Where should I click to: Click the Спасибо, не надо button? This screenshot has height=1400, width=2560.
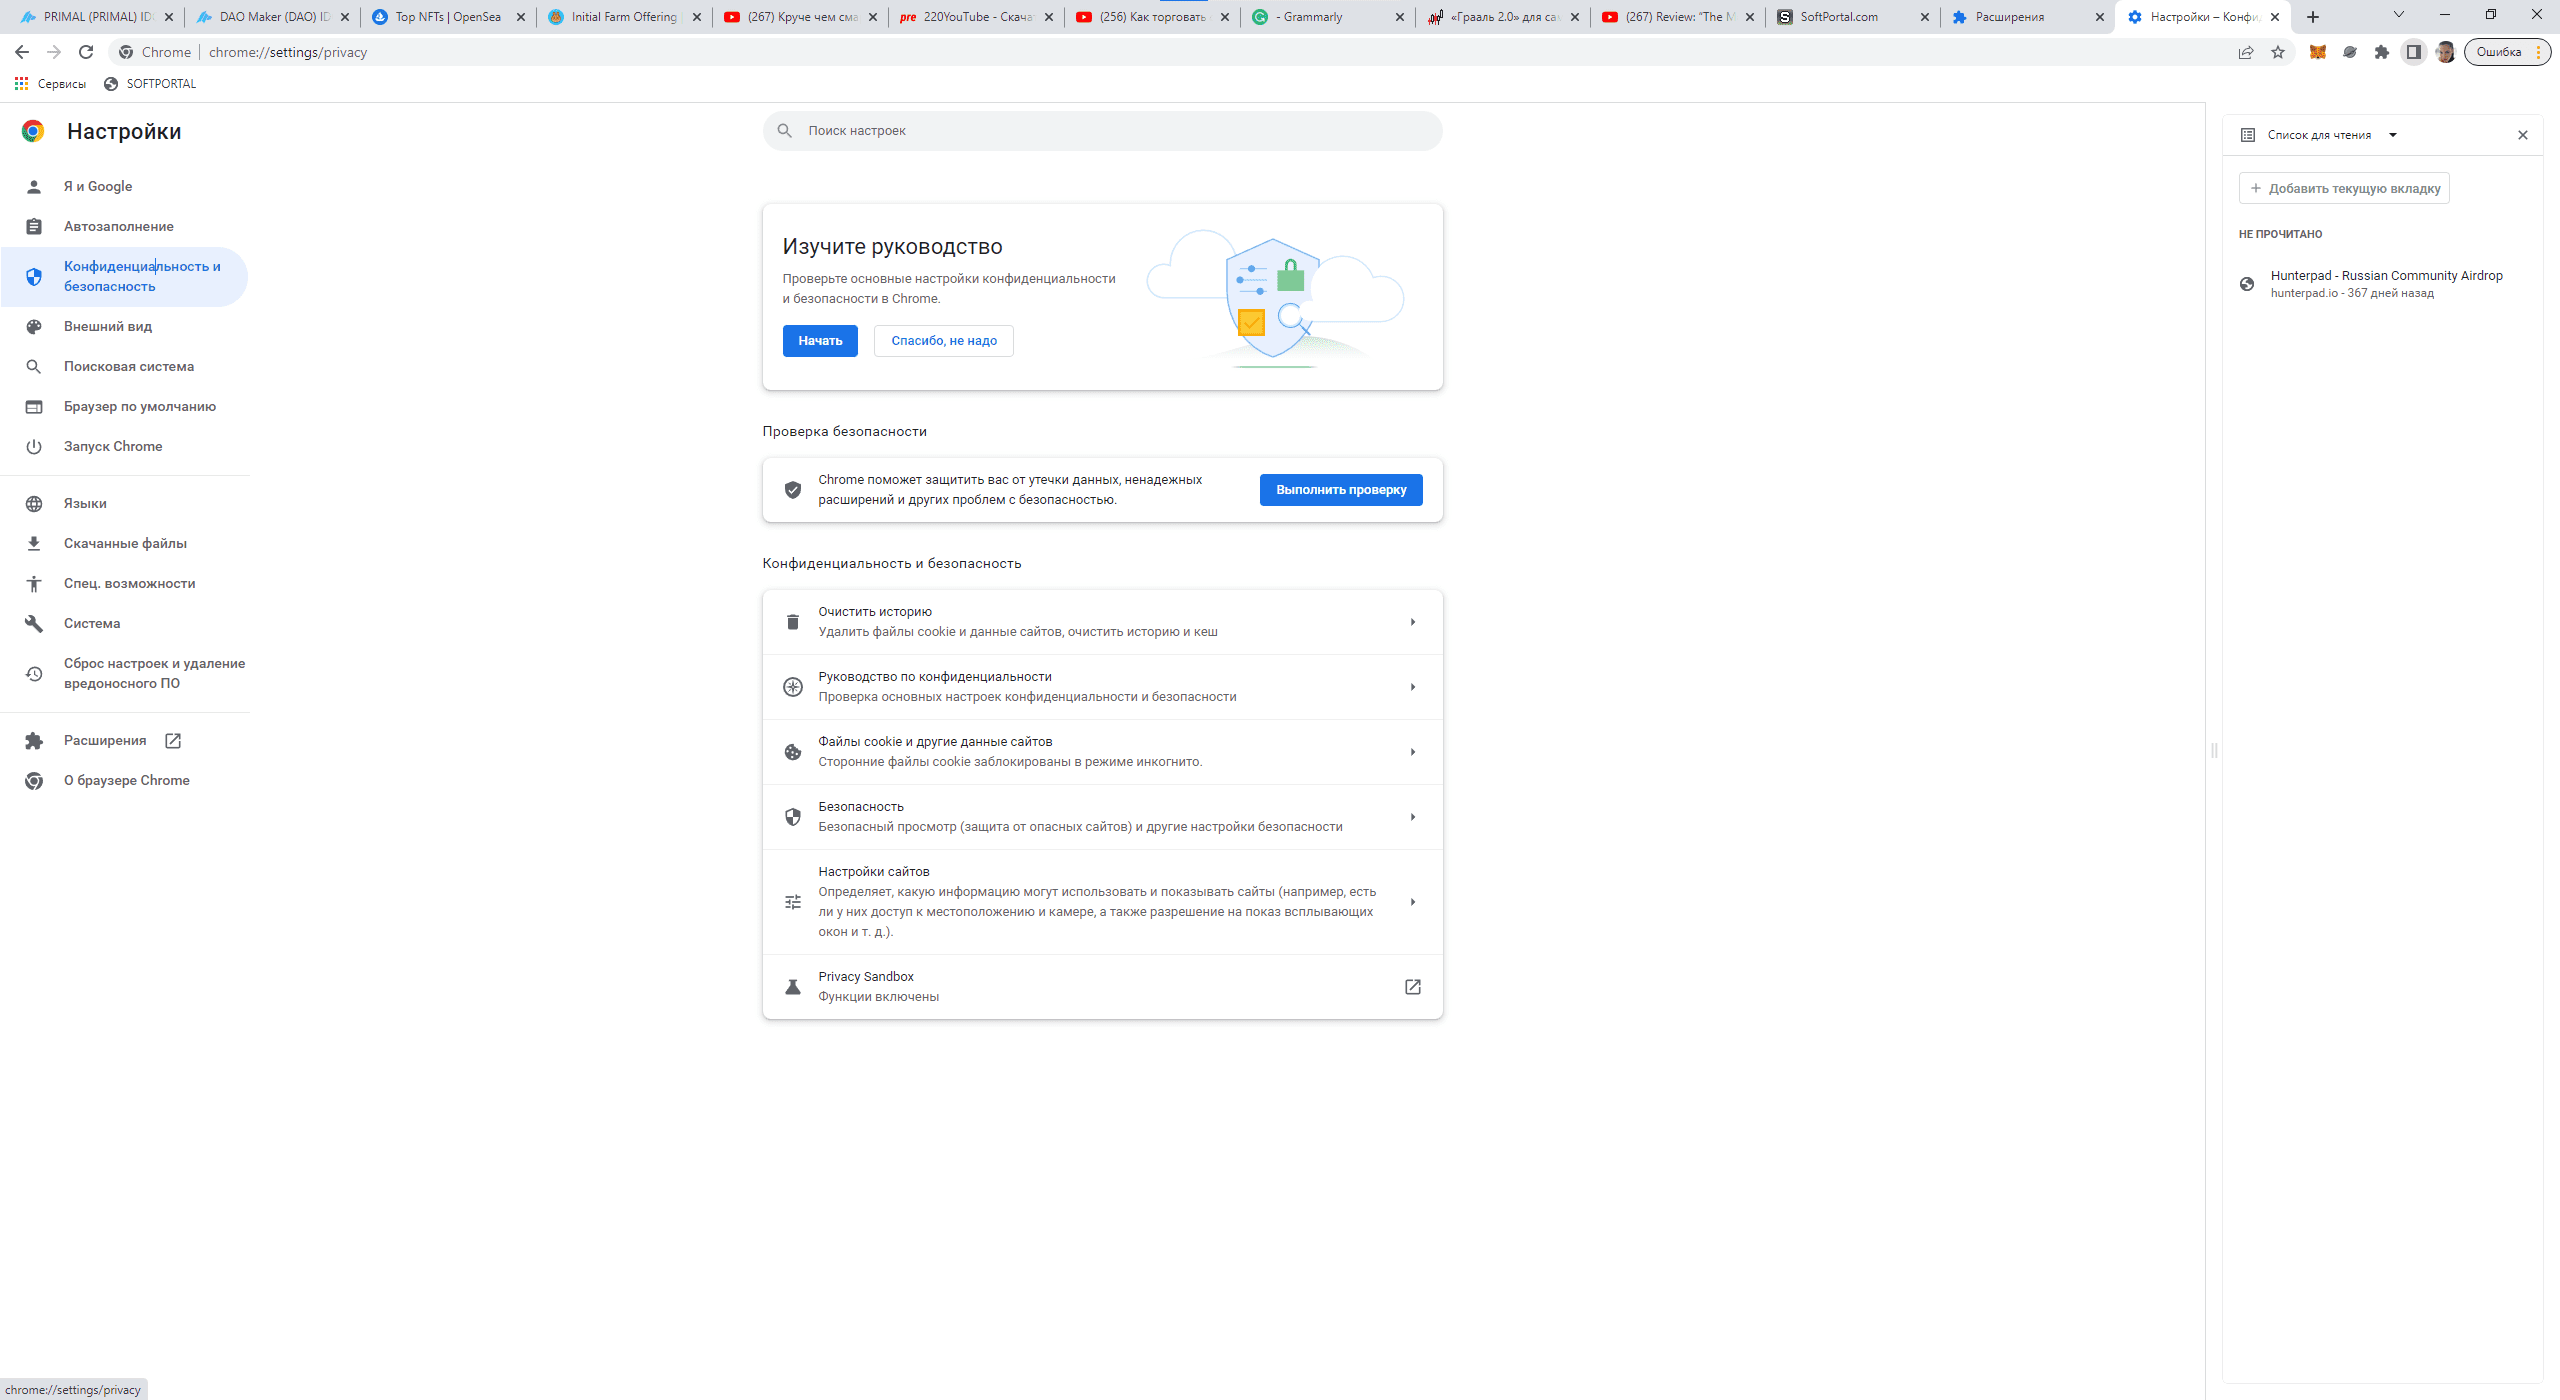[x=943, y=341]
